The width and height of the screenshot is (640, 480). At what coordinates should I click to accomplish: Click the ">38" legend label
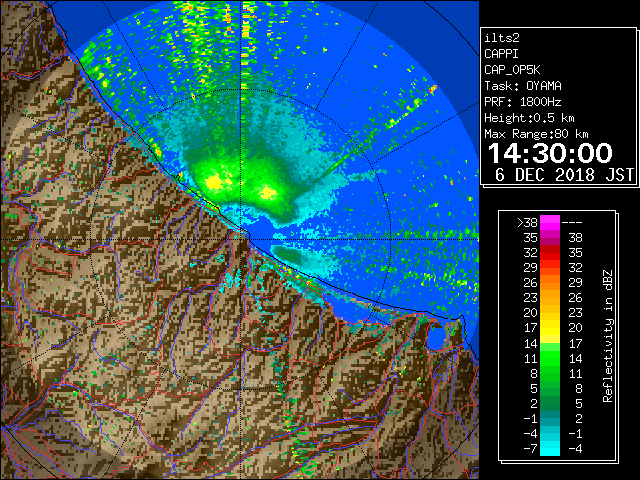527,223
